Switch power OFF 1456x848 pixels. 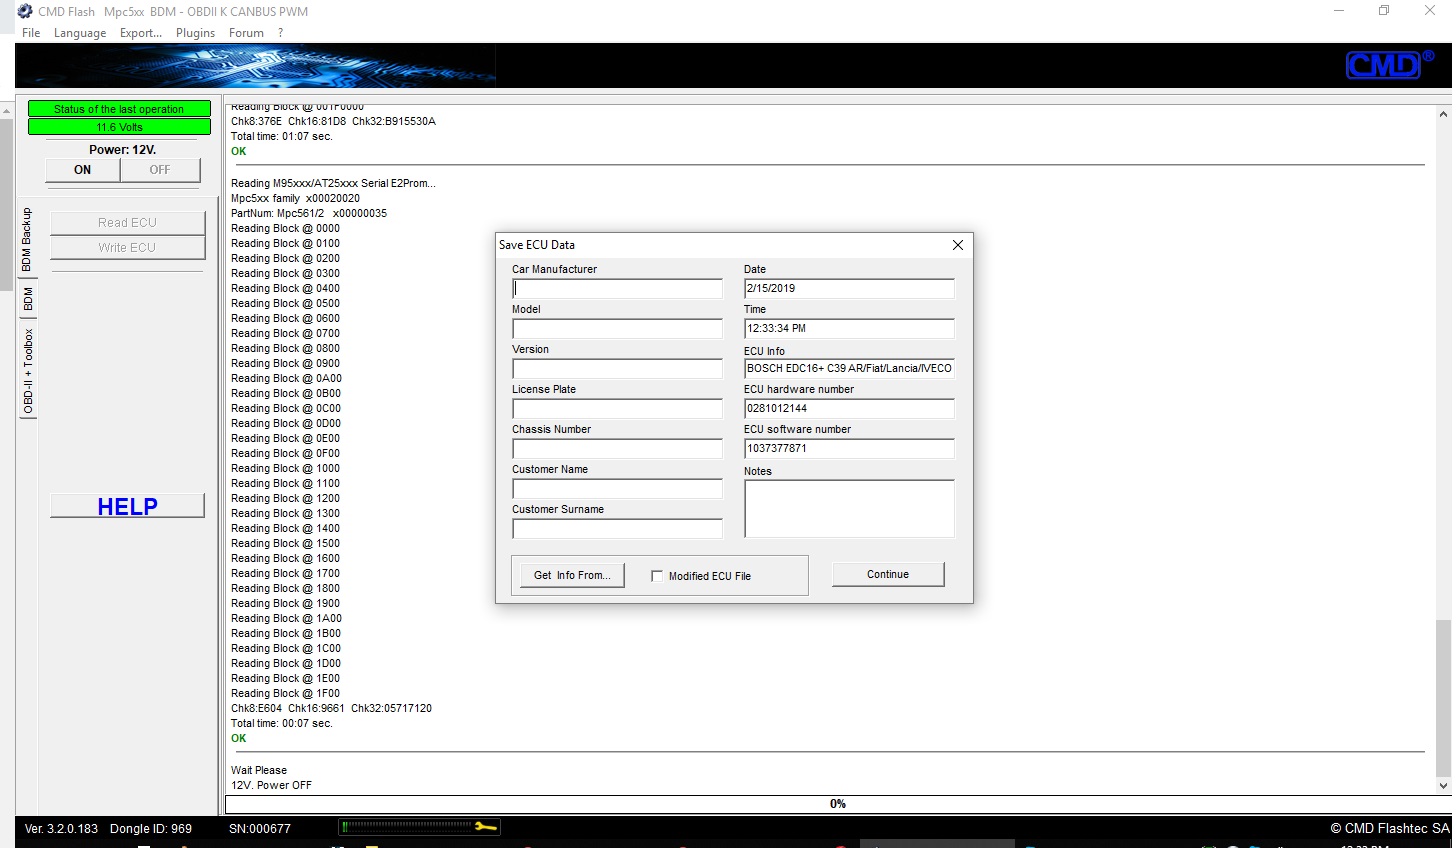160,170
